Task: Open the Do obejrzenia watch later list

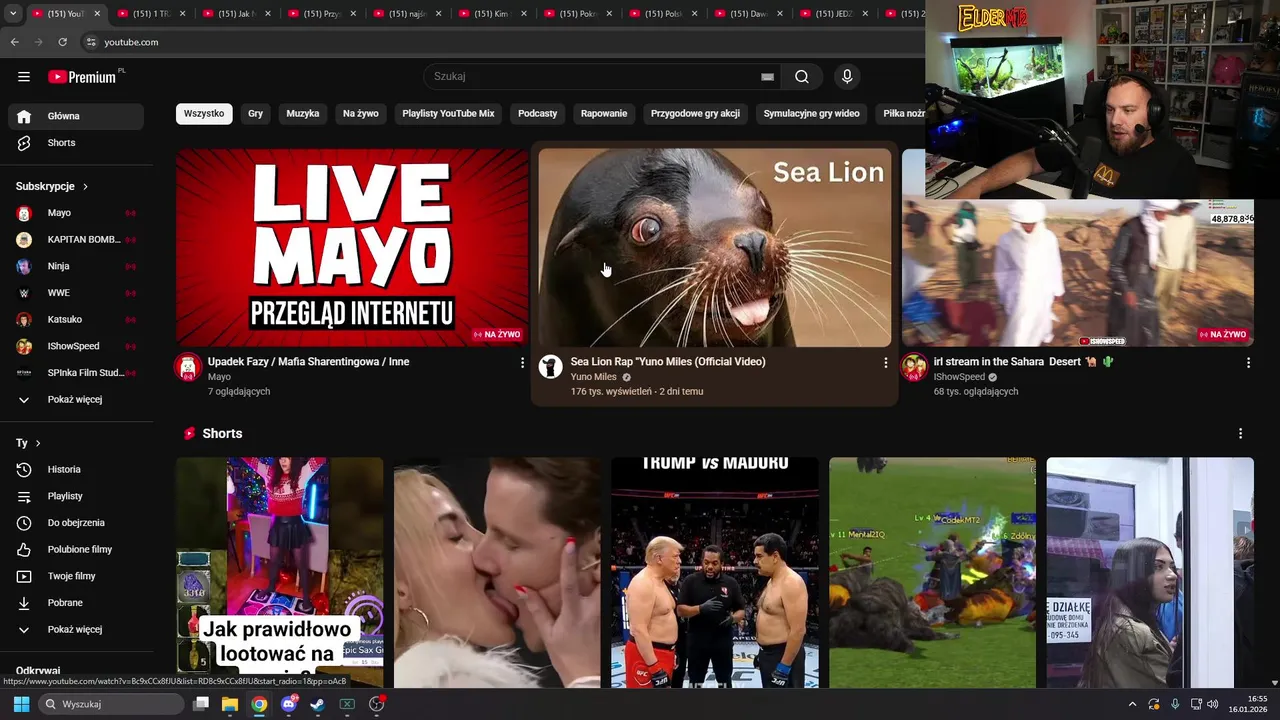Action: coord(76,523)
